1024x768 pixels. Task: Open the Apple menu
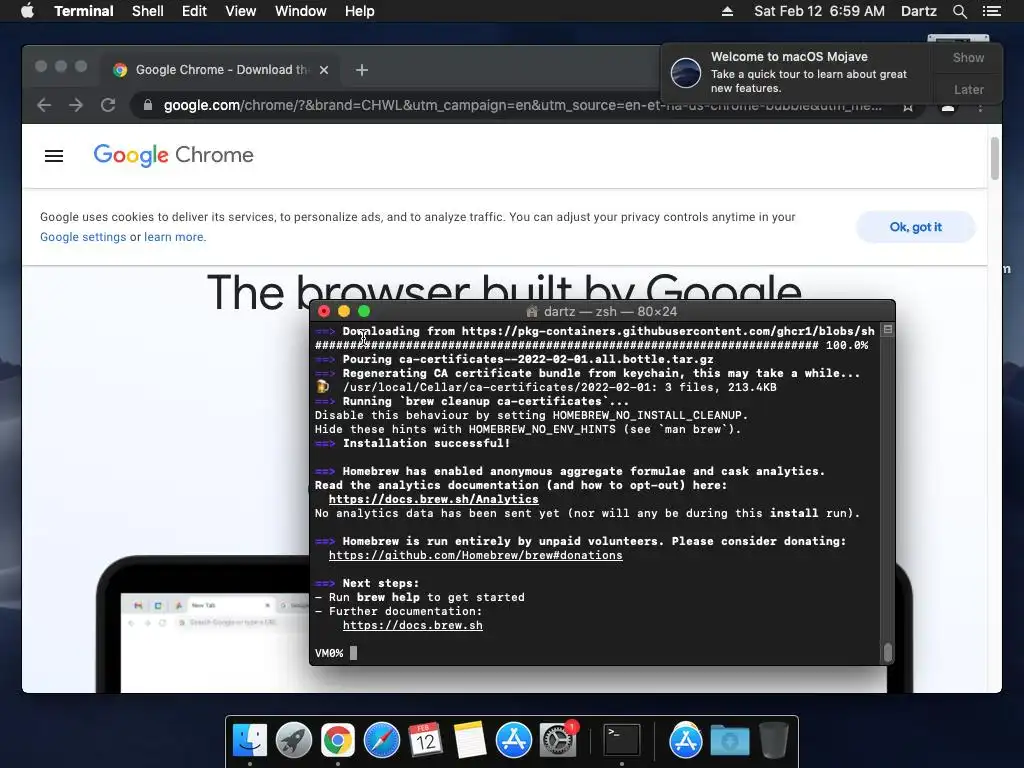27,11
